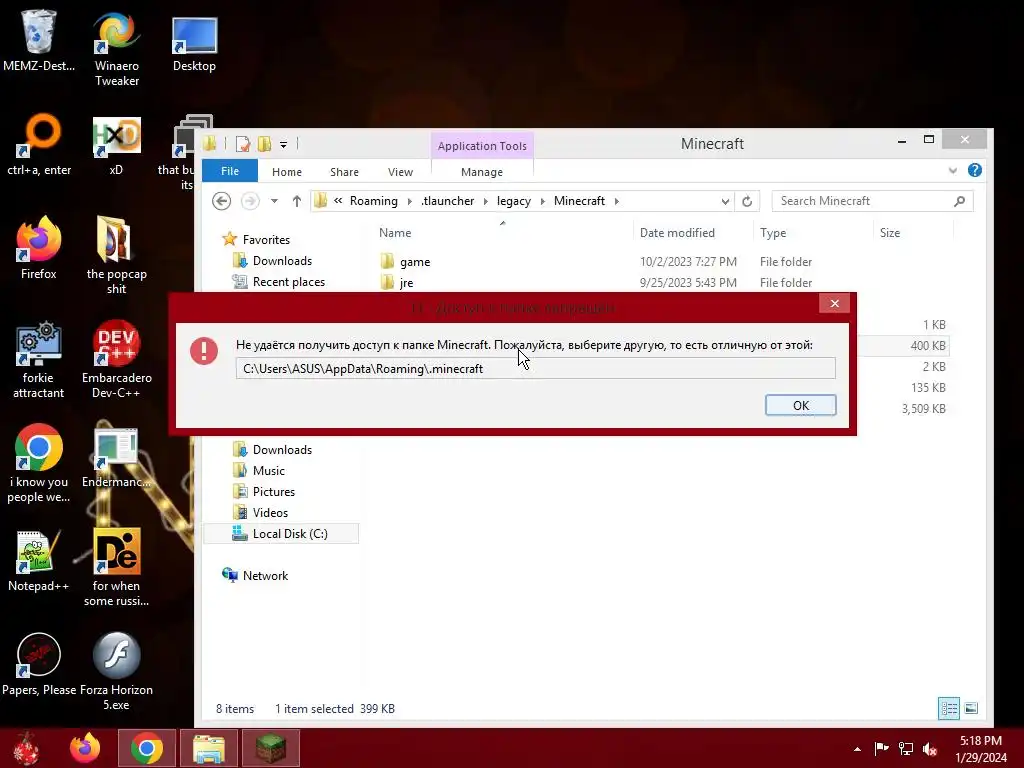Open the View ribbon tab
Image resolution: width=1024 pixels, height=768 pixels.
point(400,172)
